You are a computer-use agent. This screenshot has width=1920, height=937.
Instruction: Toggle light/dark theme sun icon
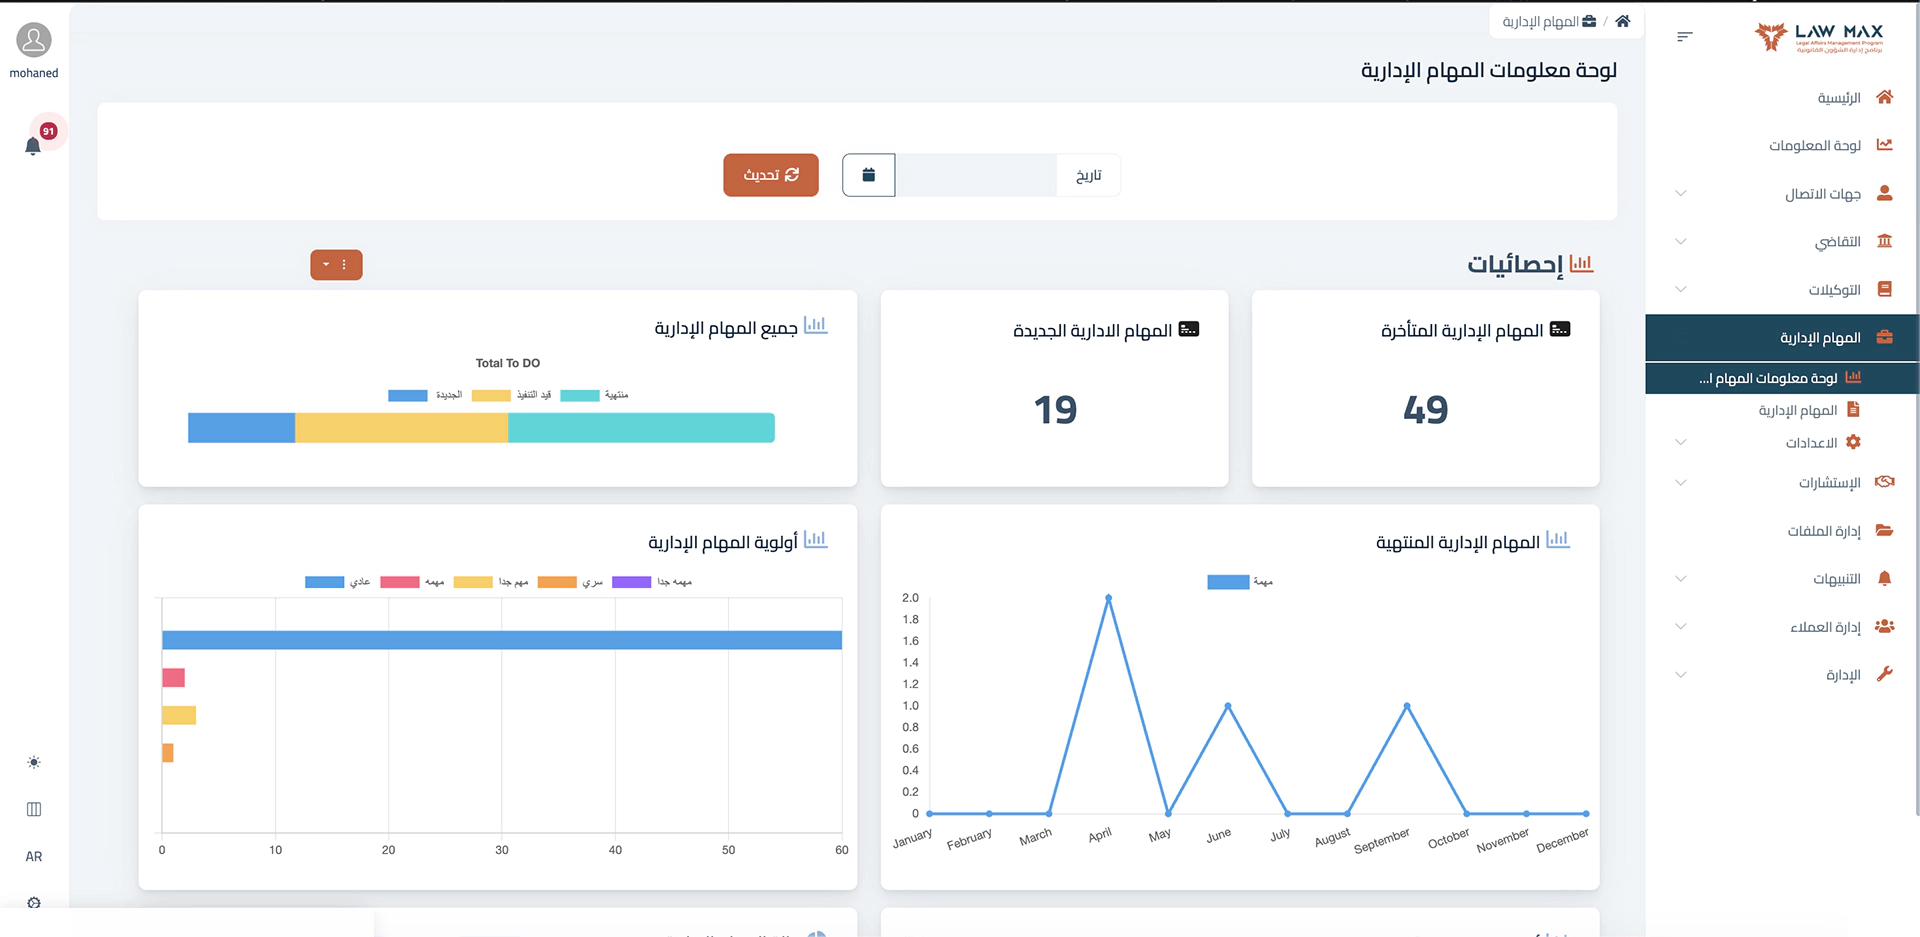(x=34, y=762)
